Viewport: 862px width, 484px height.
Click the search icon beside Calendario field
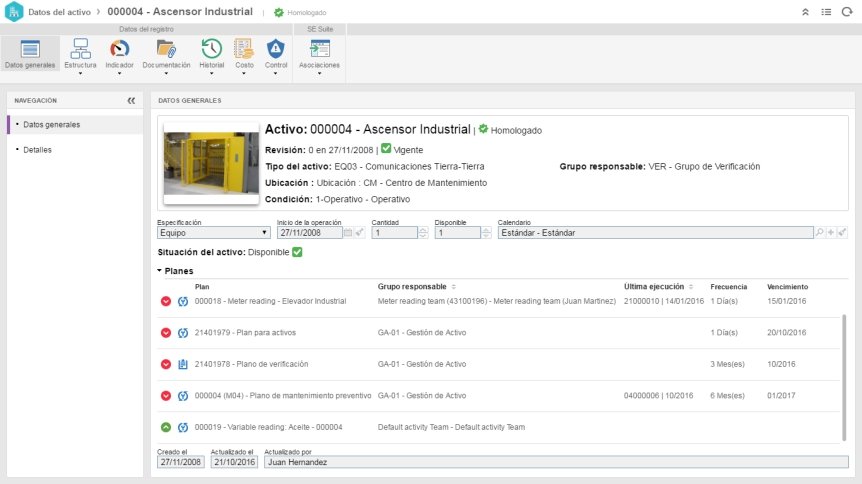[819, 233]
